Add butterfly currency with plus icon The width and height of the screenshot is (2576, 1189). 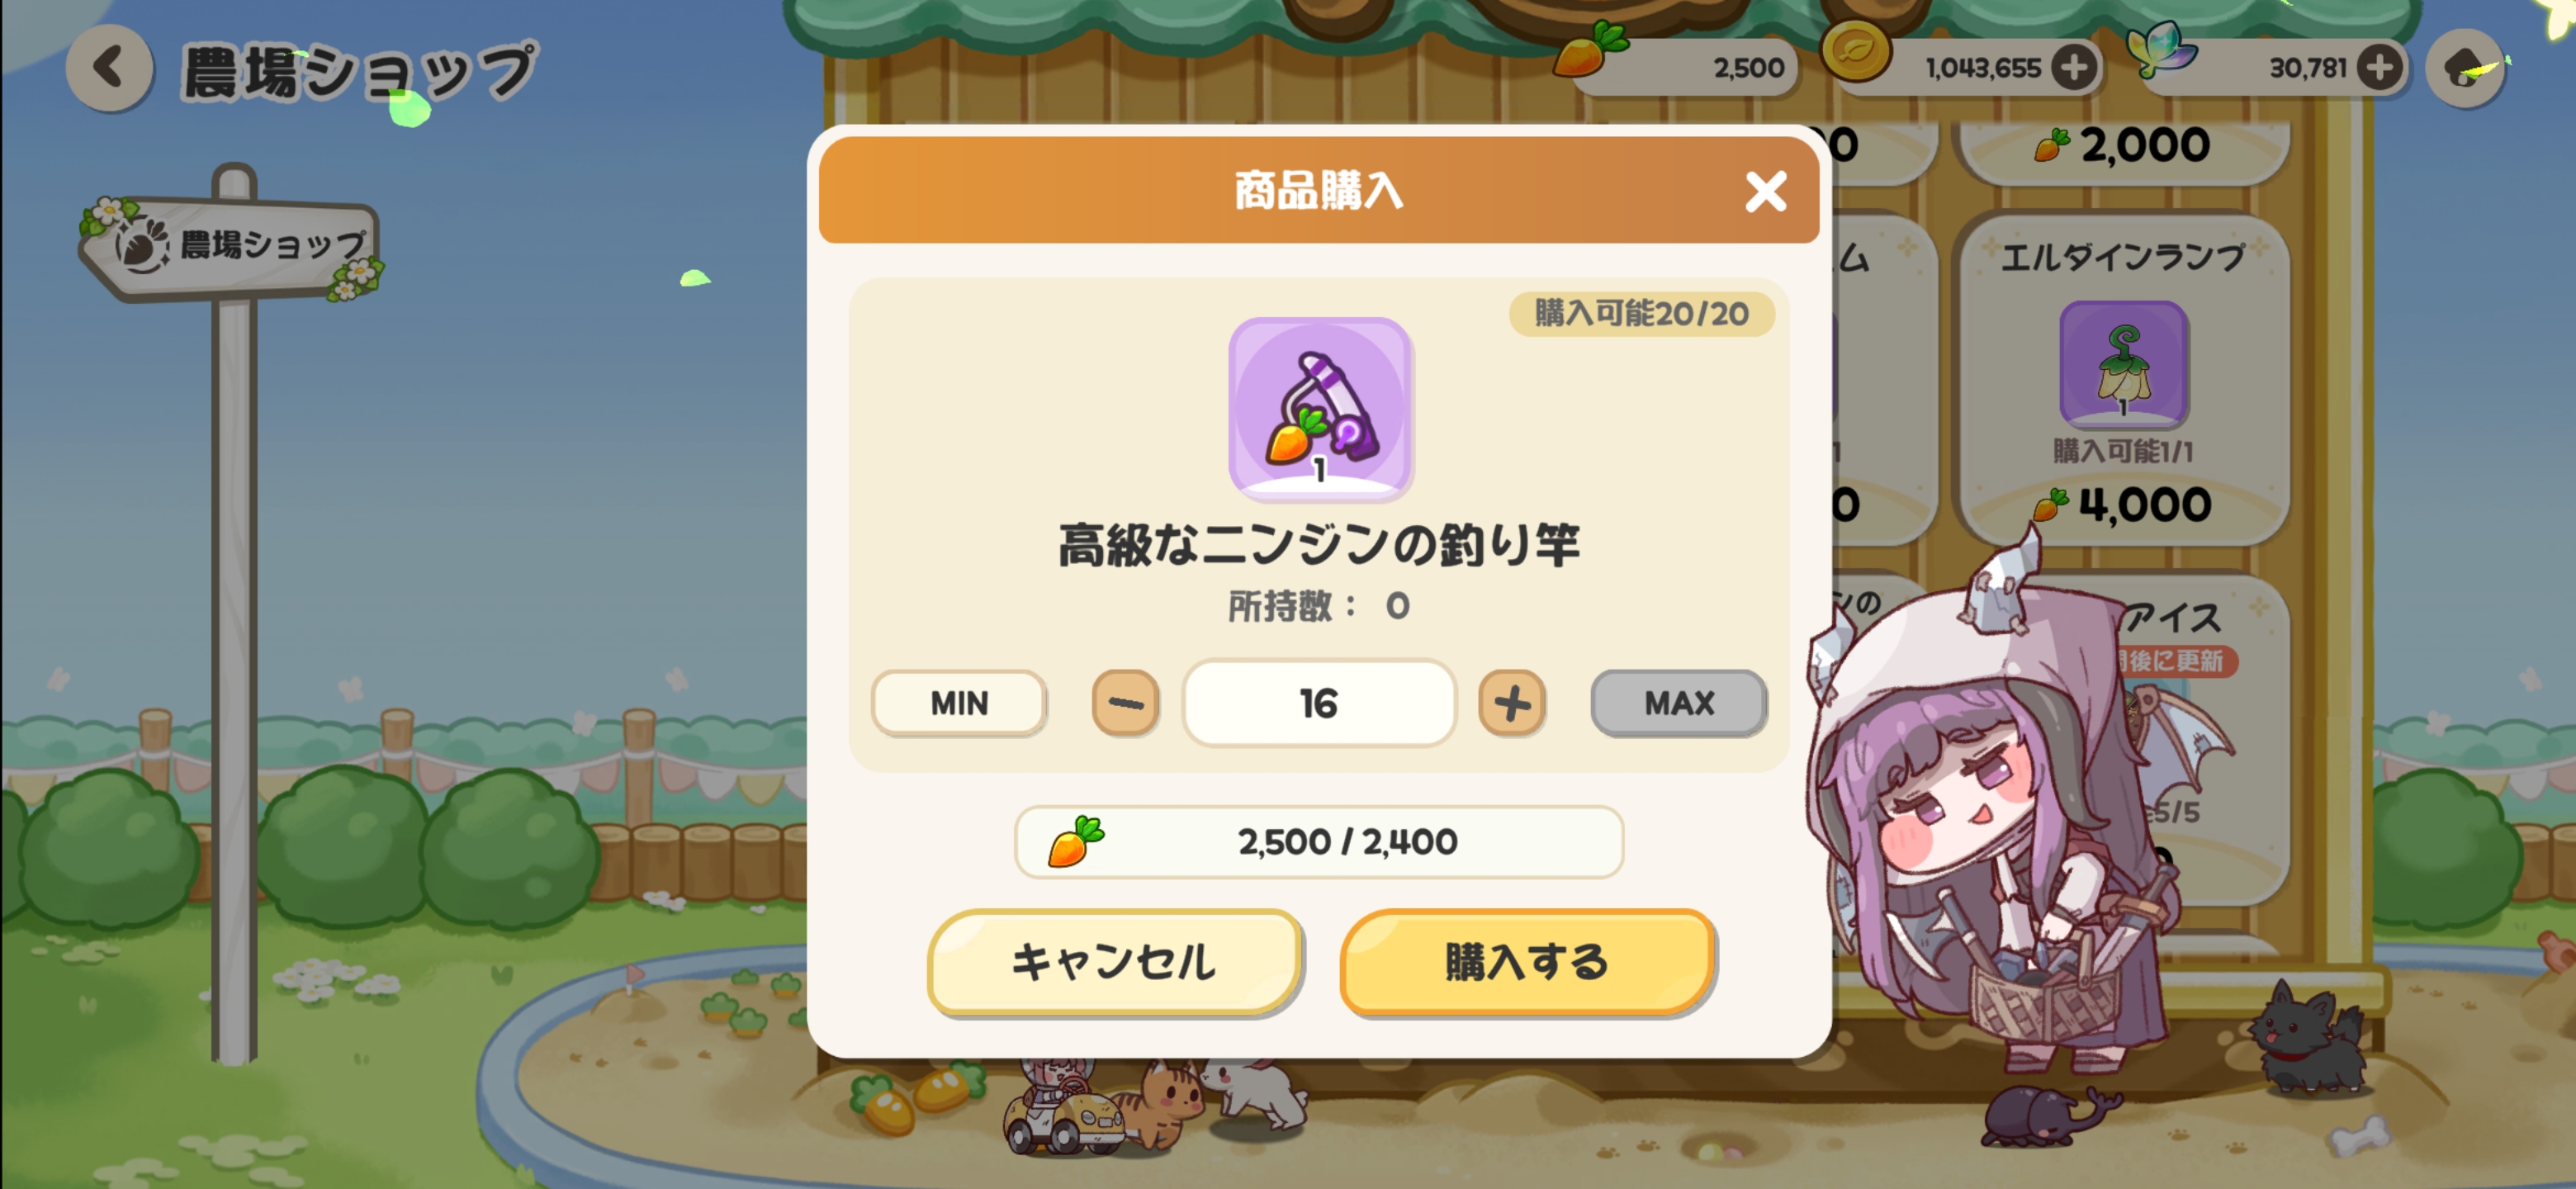(2379, 67)
